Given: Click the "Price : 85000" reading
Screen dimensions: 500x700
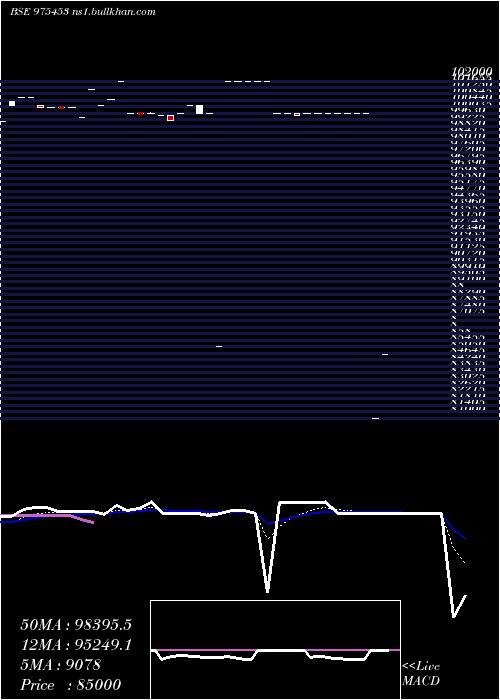Looking at the screenshot, I should click(x=71, y=685).
